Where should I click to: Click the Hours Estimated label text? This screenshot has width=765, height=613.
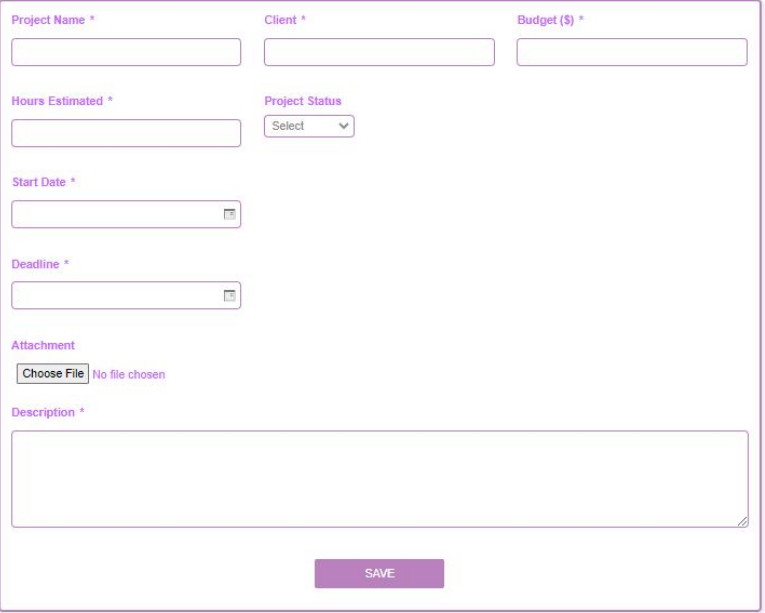coord(57,101)
